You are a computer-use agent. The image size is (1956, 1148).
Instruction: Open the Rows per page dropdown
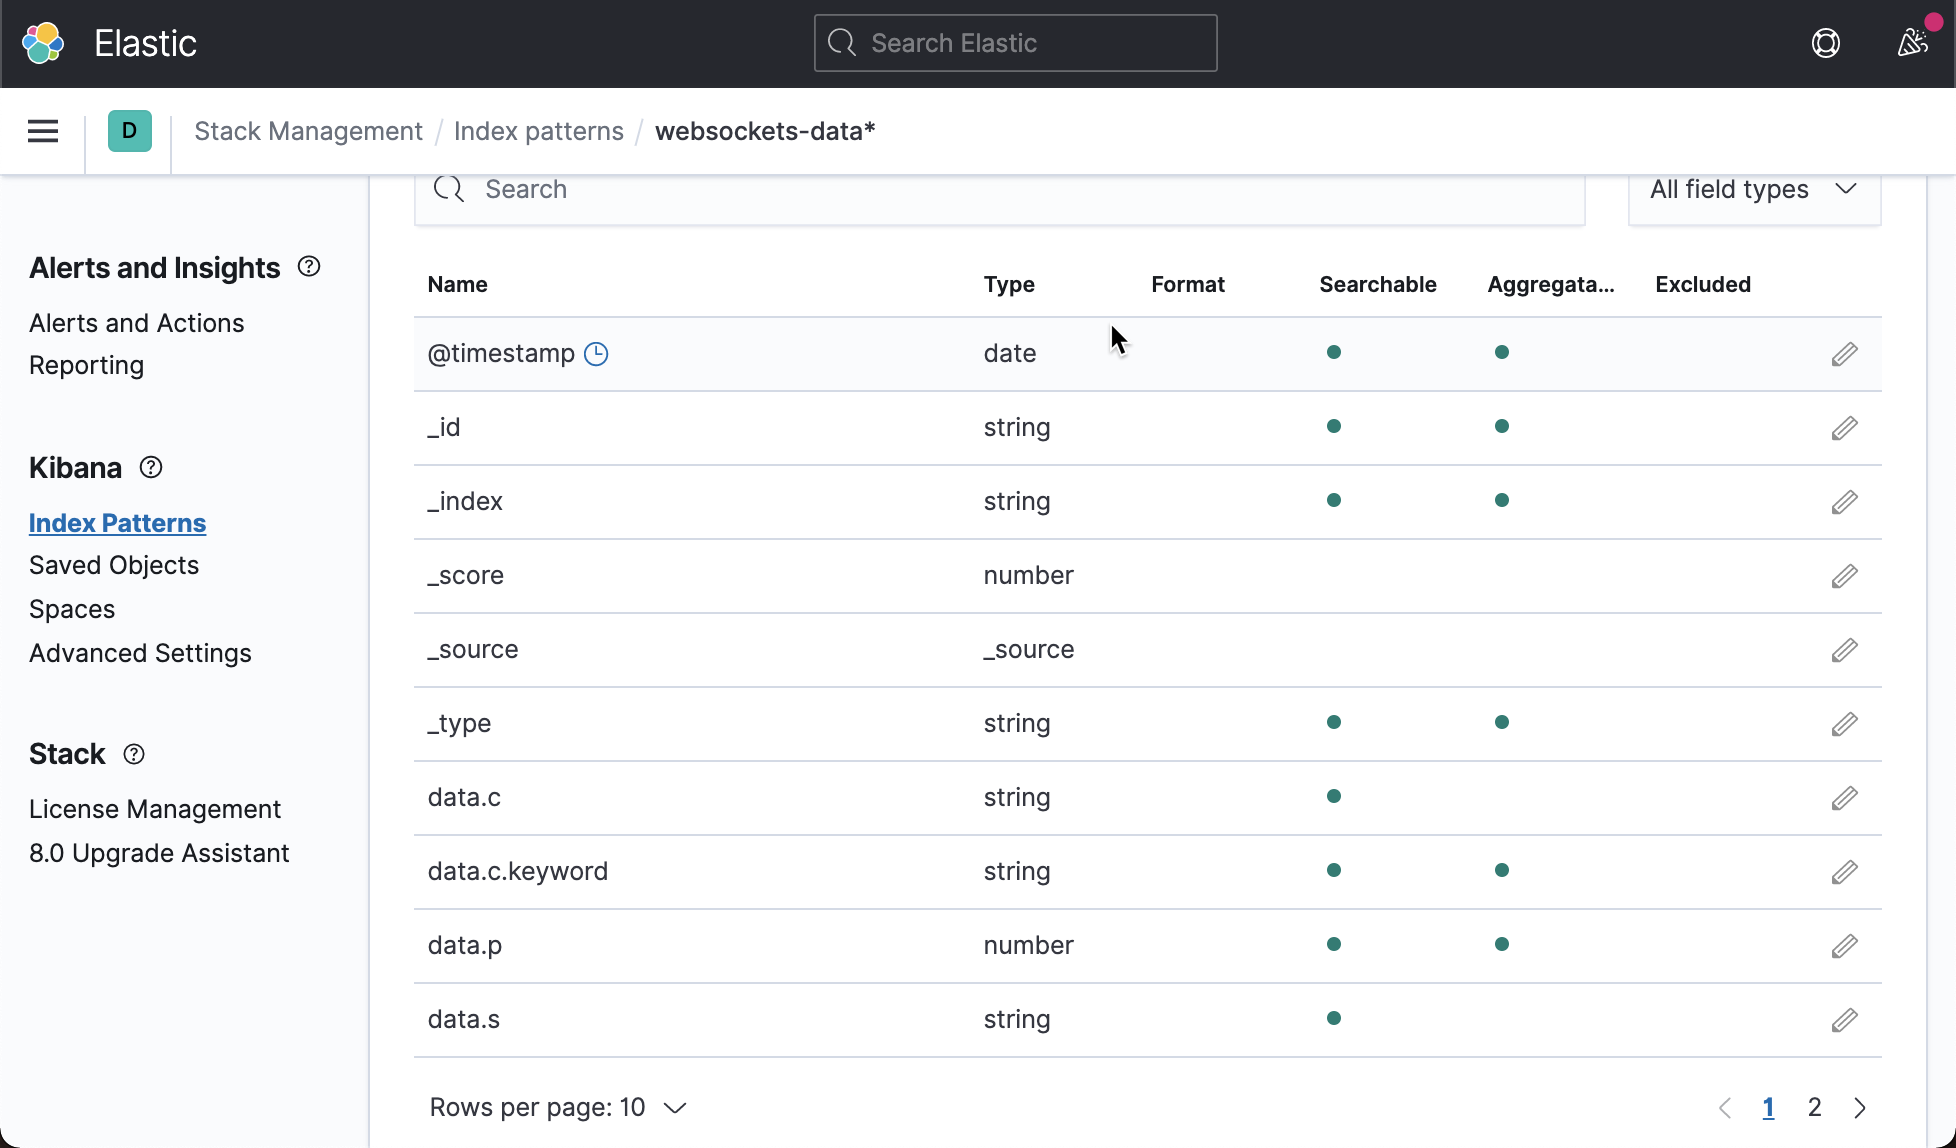tap(558, 1107)
